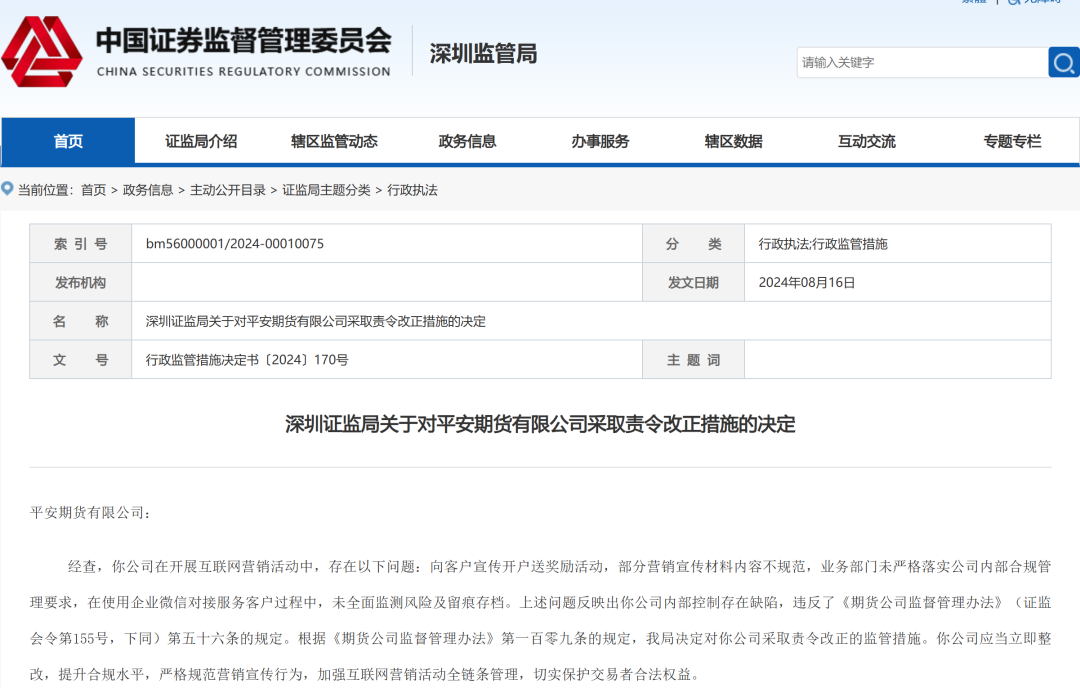Open the 辖区监管动态 menu item
Image resolution: width=1080 pixels, height=688 pixels.
pyautogui.click(x=334, y=141)
